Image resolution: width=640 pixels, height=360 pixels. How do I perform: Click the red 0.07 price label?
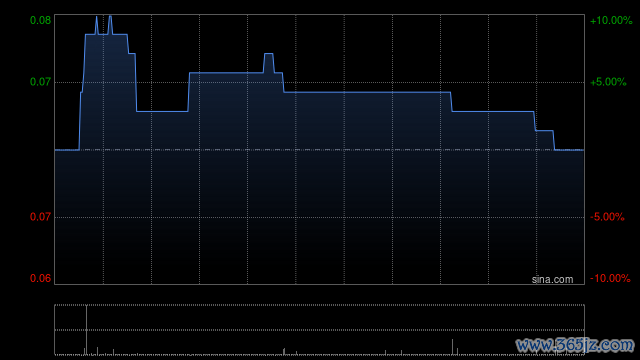[x=40, y=217]
